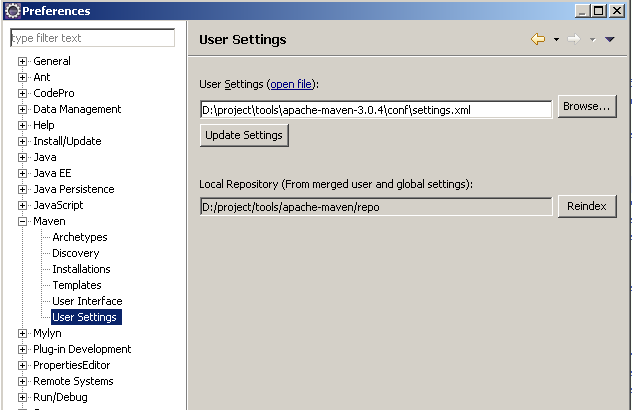Click the back navigation arrow icon

(538, 39)
